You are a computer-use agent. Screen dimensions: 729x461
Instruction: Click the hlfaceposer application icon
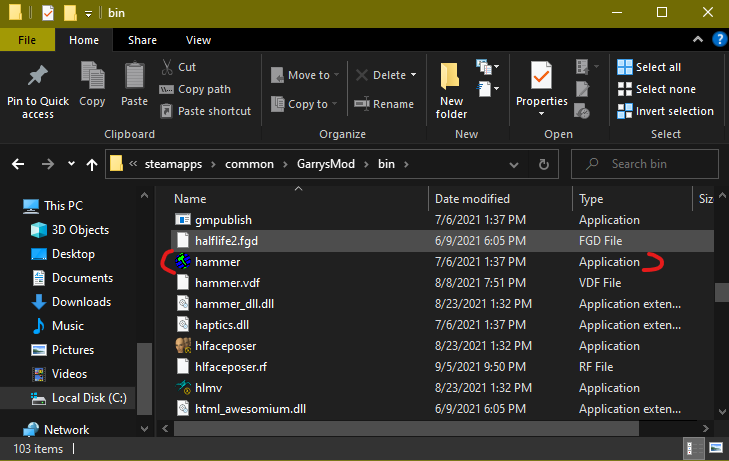[x=183, y=346]
